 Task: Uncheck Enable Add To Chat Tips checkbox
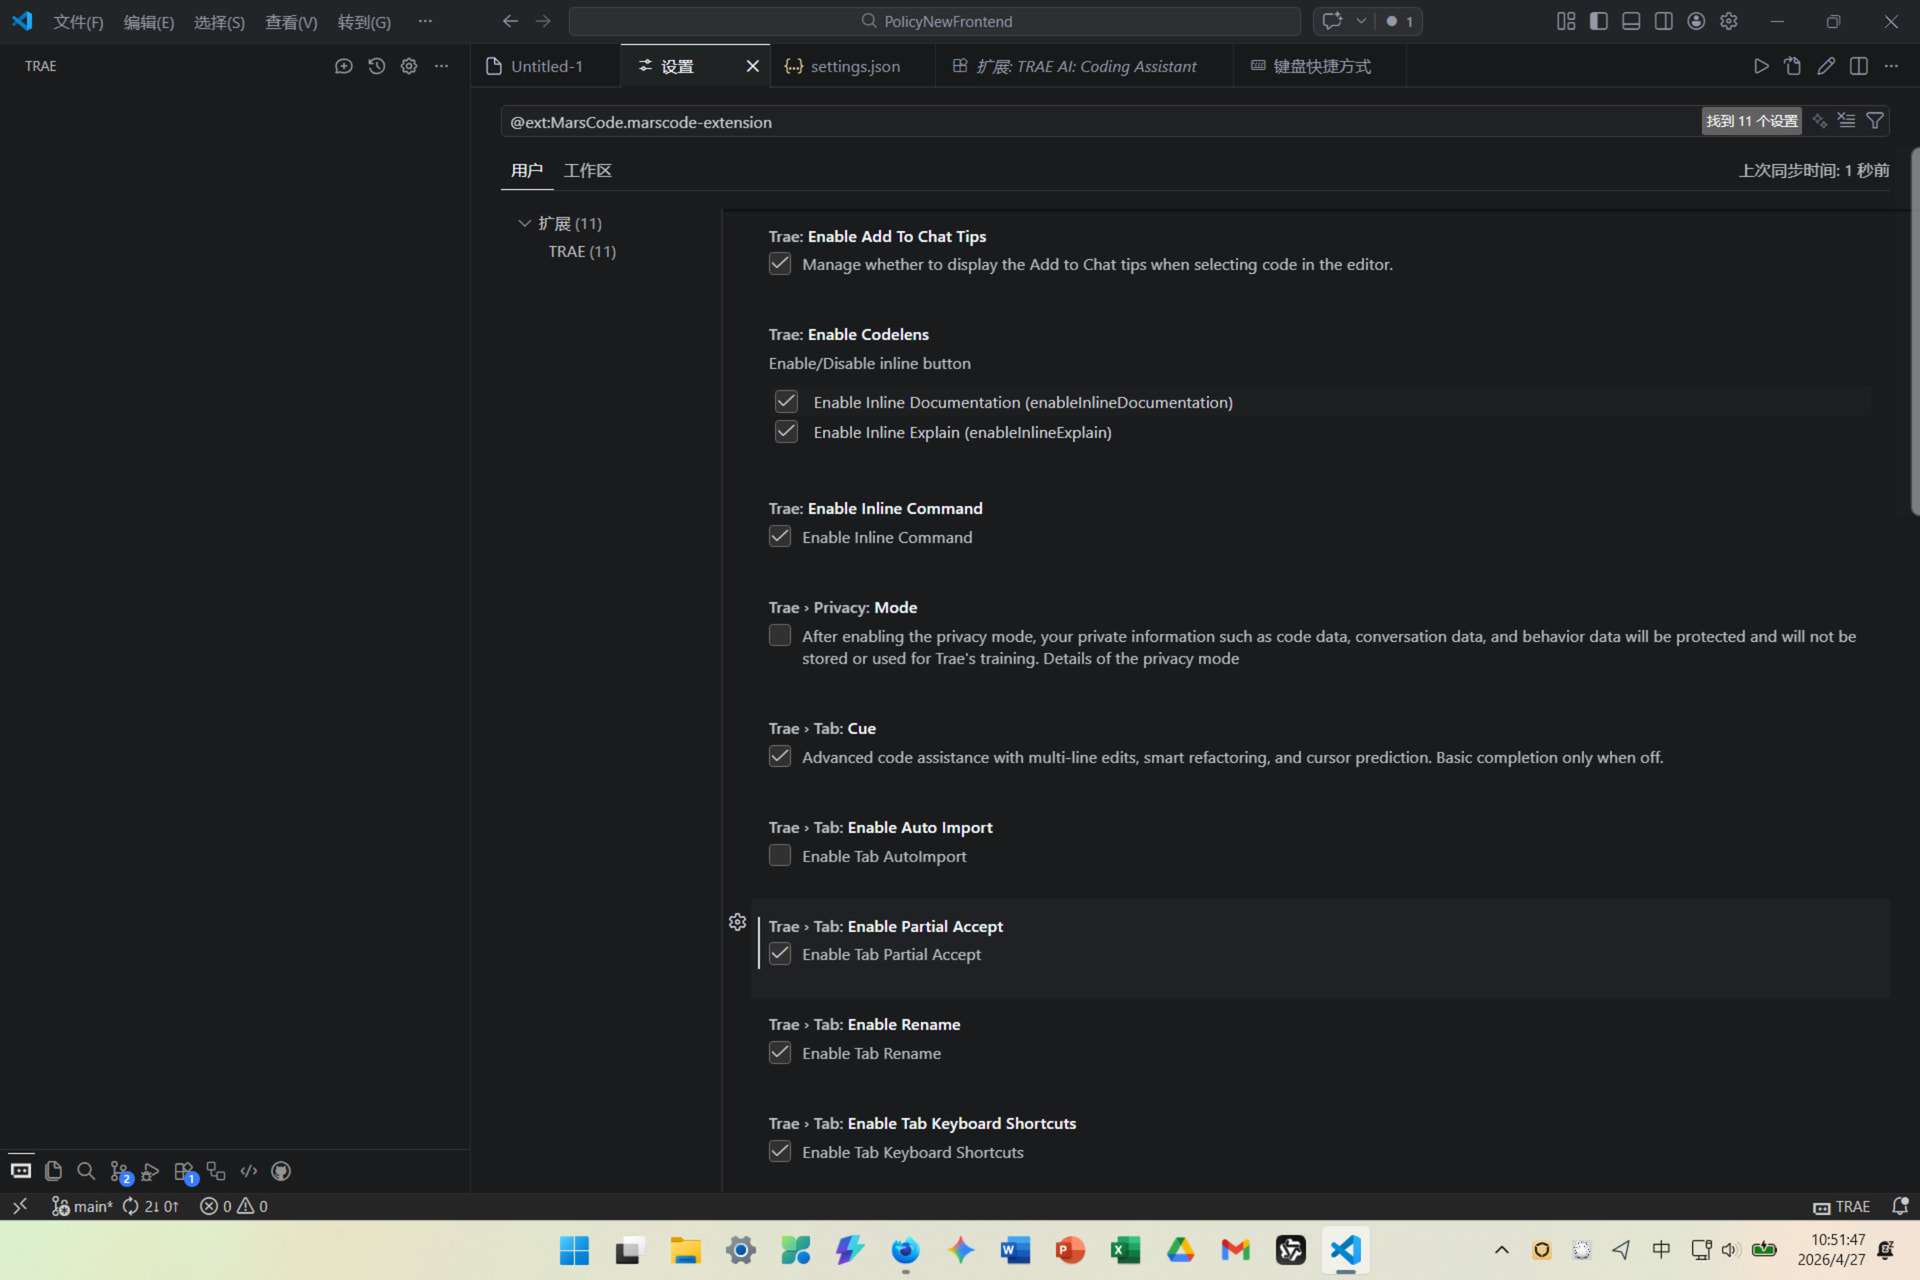[x=780, y=264]
